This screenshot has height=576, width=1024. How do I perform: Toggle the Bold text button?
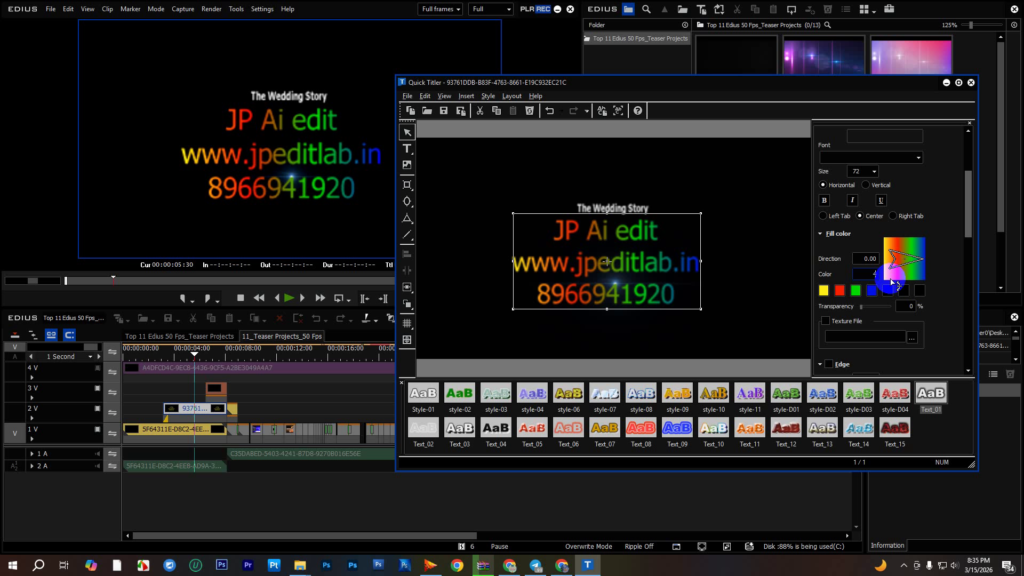click(x=825, y=200)
